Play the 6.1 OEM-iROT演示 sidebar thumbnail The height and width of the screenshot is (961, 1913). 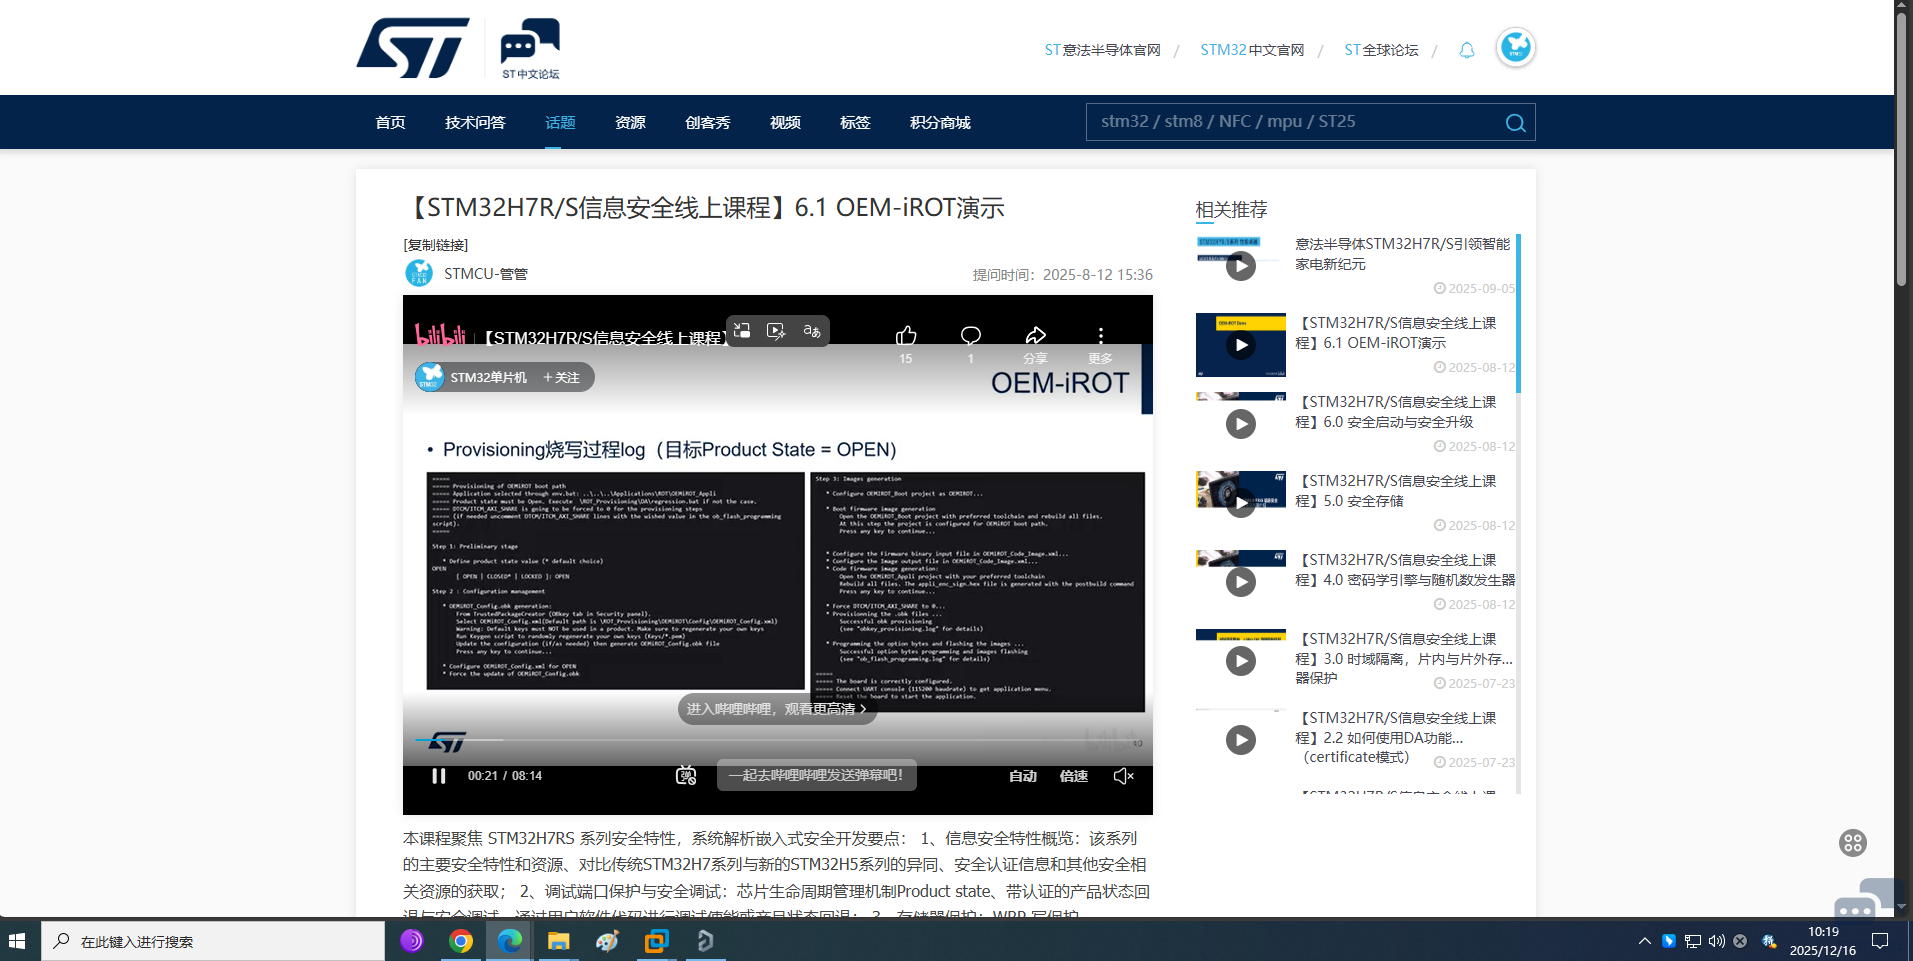pos(1241,345)
